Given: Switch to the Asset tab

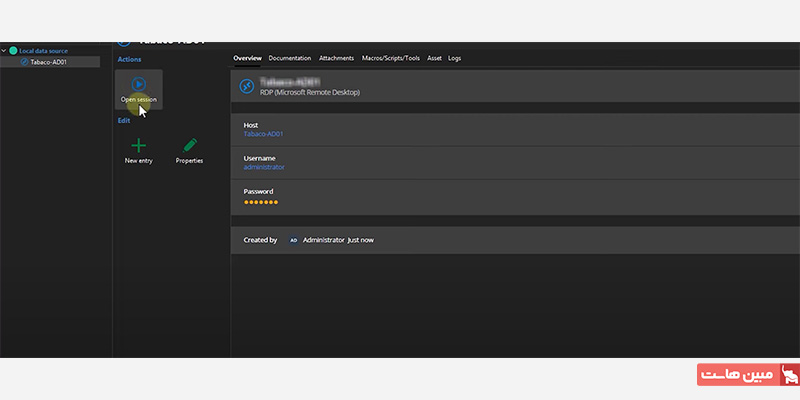Looking at the screenshot, I should pyautogui.click(x=434, y=59).
